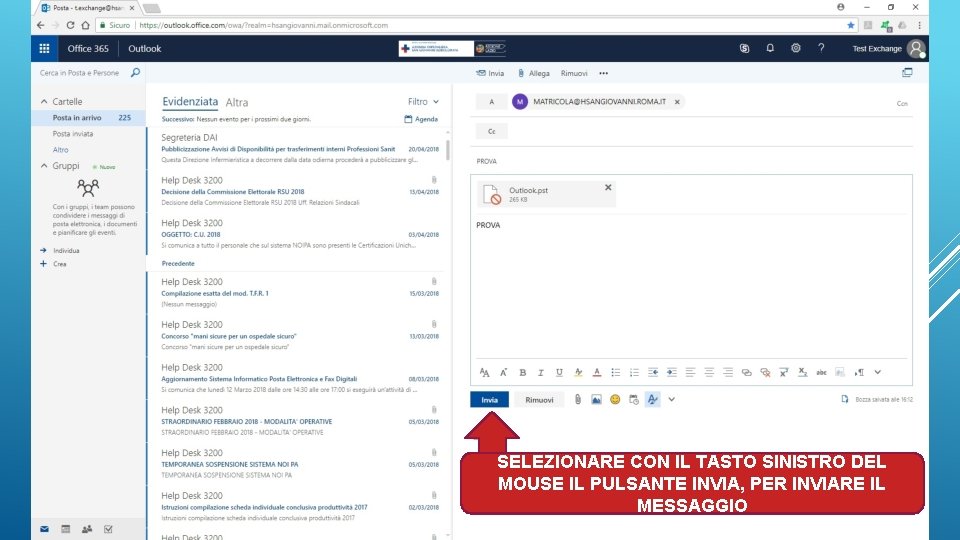
Task: Click the bottom Rimuovi button
Action: coord(539,400)
